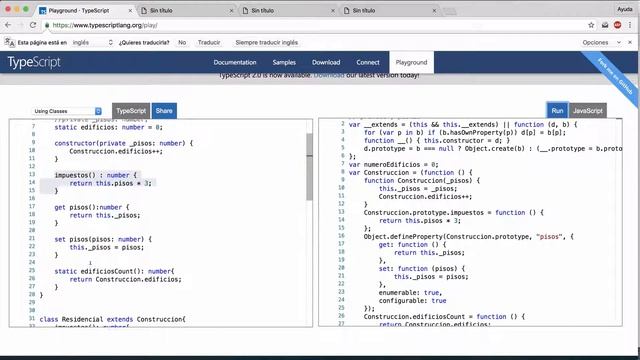Click Traducir in the translation bar
The image size is (640, 360).
point(209,42)
